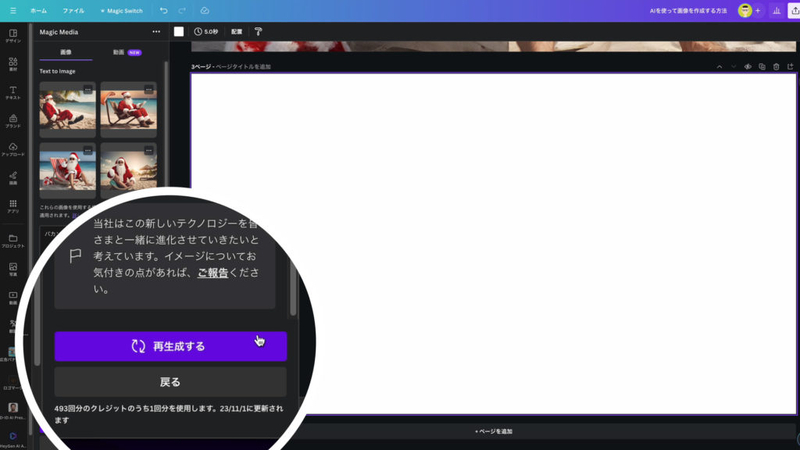The width and height of the screenshot is (800, 450).
Task: Click ページを追加 button below canvas
Action: coord(494,432)
